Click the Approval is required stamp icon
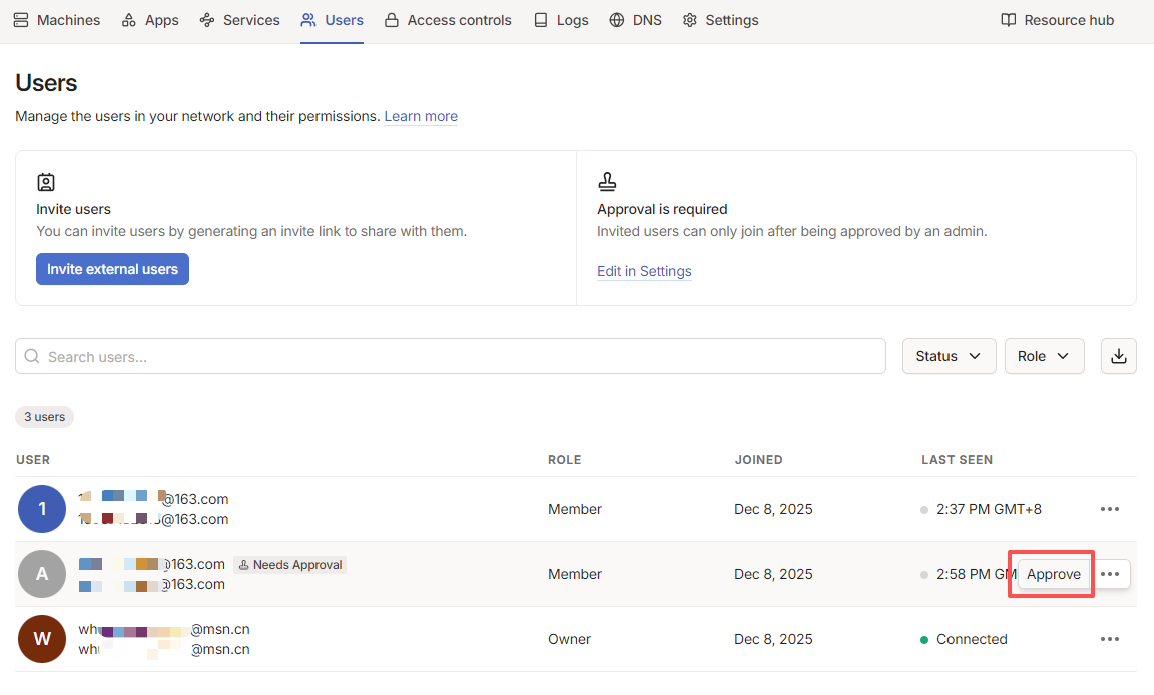 point(607,181)
